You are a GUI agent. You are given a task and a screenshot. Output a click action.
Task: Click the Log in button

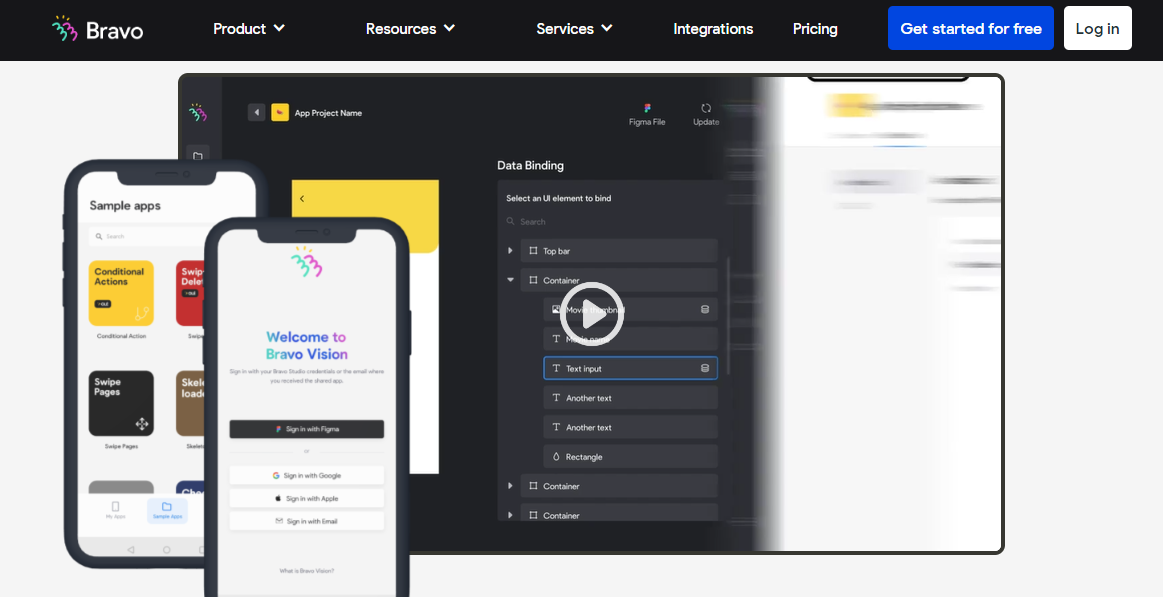(1097, 28)
